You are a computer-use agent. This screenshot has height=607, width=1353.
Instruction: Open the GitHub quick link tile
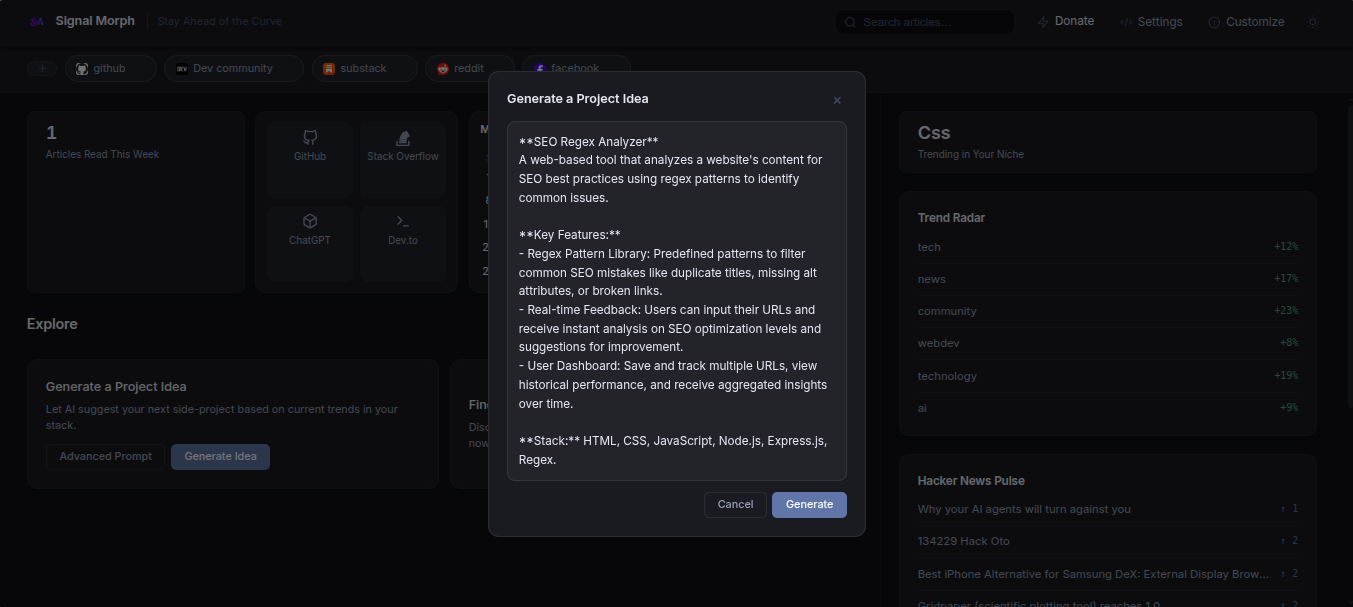coord(310,160)
